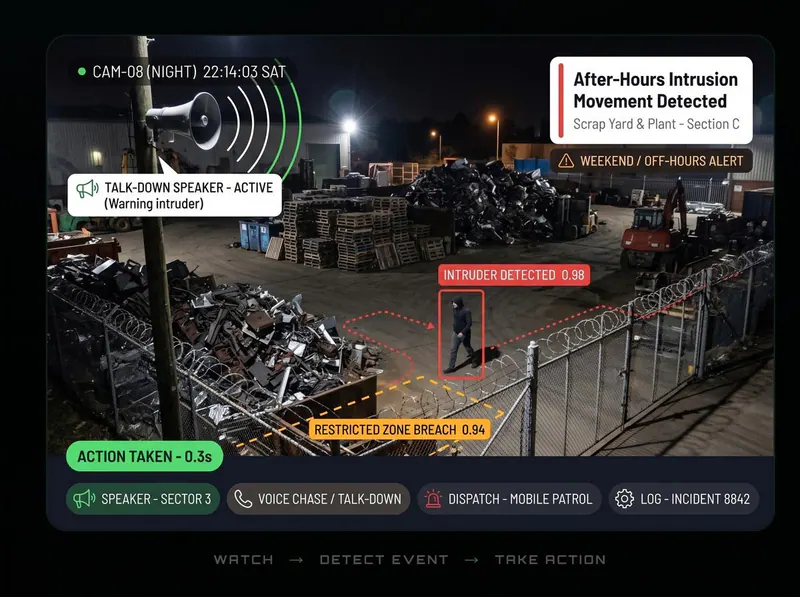Viewport: 800px width, 597px height.
Task: Click the Talk-Down Speaker - Active callout
Action: pyautogui.click(x=174, y=195)
